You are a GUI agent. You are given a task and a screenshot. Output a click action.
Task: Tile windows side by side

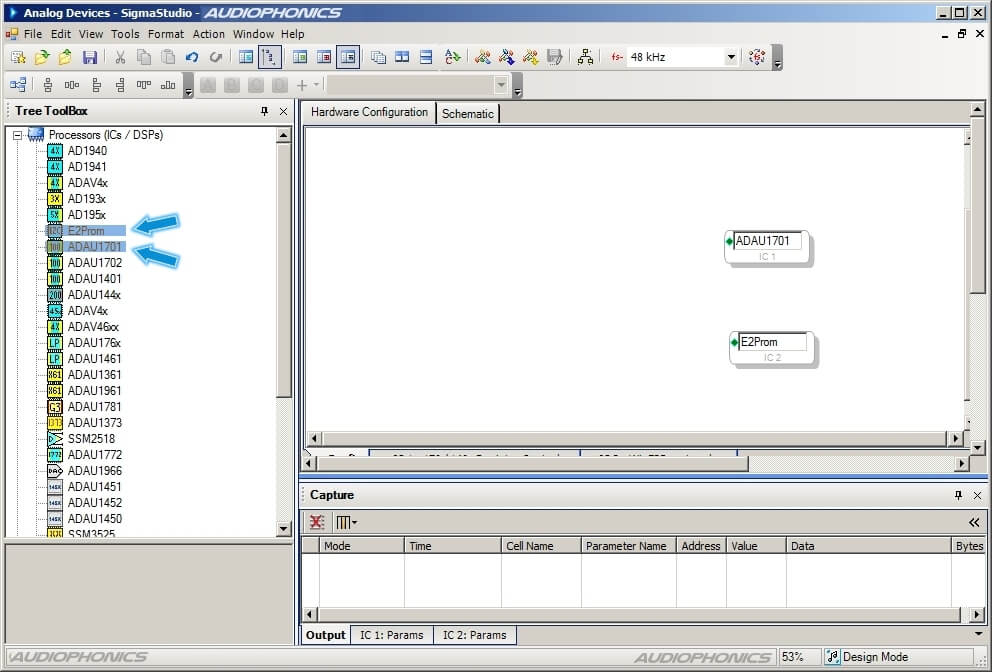tap(402, 58)
